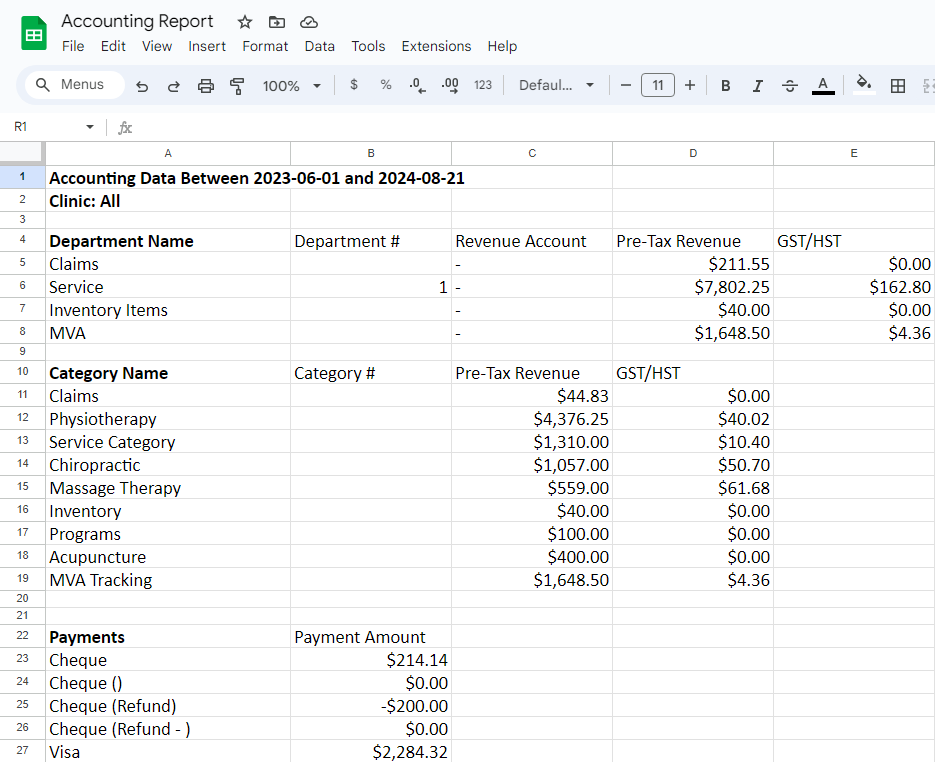The width and height of the screenshot is (935, 762).
Task: Open the borders tool
Action: [x=897, y=86]
